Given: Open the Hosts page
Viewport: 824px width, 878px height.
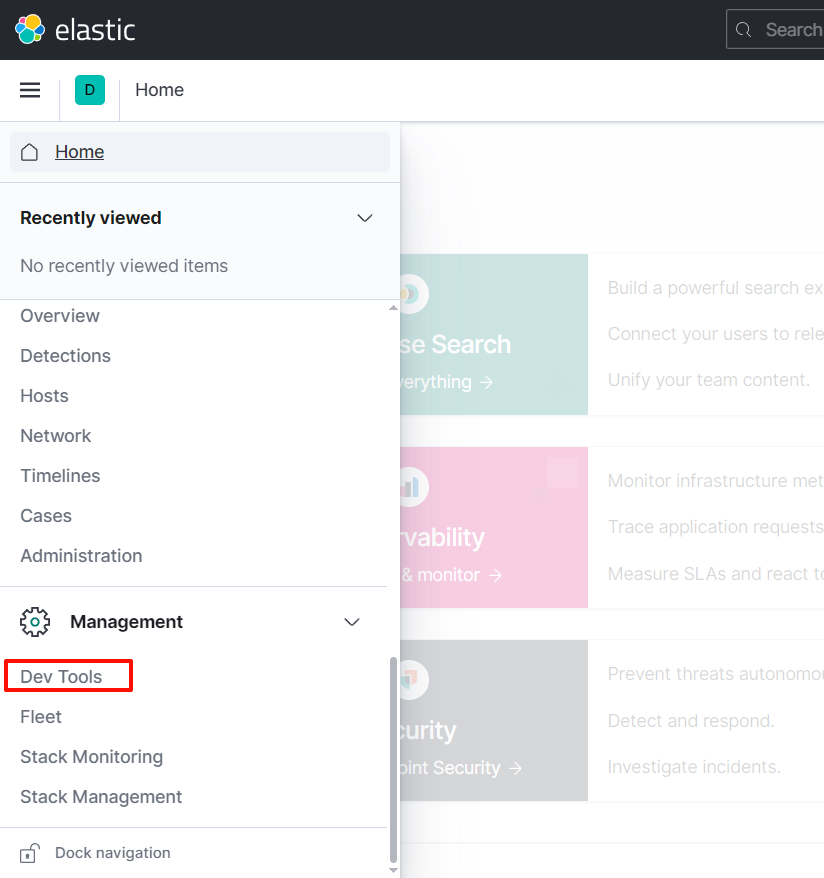Looking at the screenshot, I should pos(44,396).
